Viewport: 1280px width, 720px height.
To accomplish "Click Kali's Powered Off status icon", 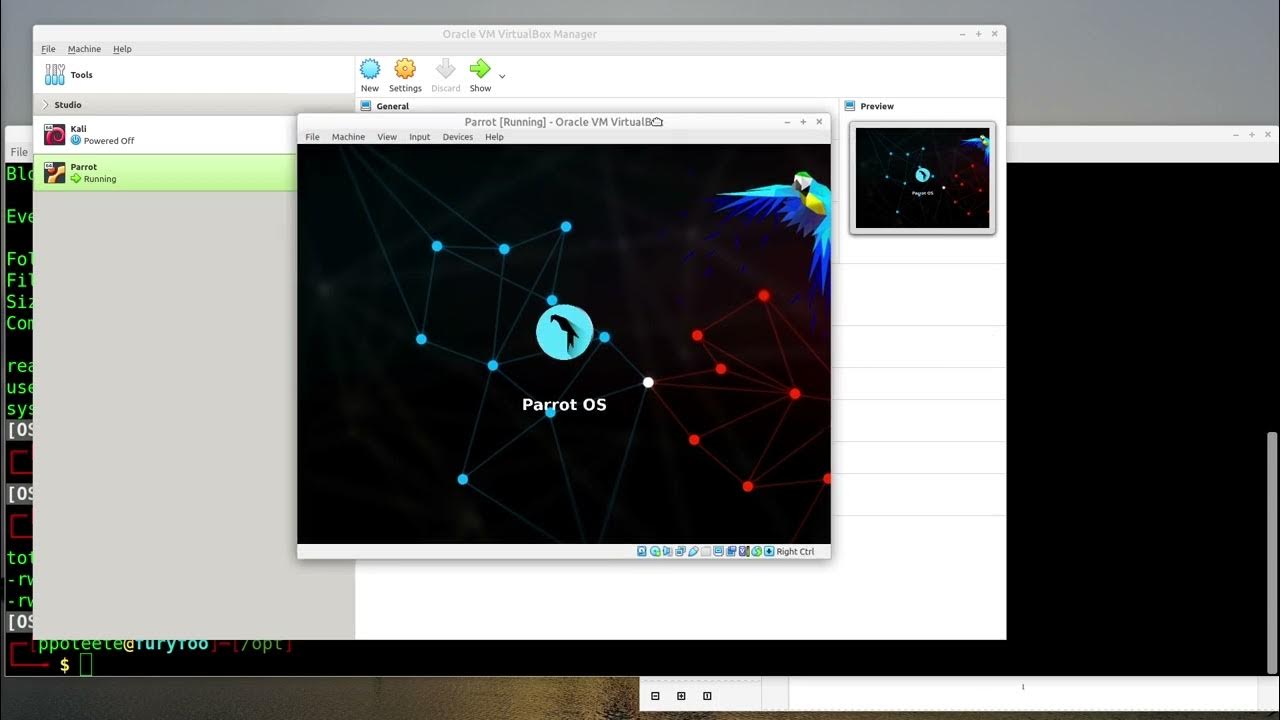I will [x=76, y=141].
